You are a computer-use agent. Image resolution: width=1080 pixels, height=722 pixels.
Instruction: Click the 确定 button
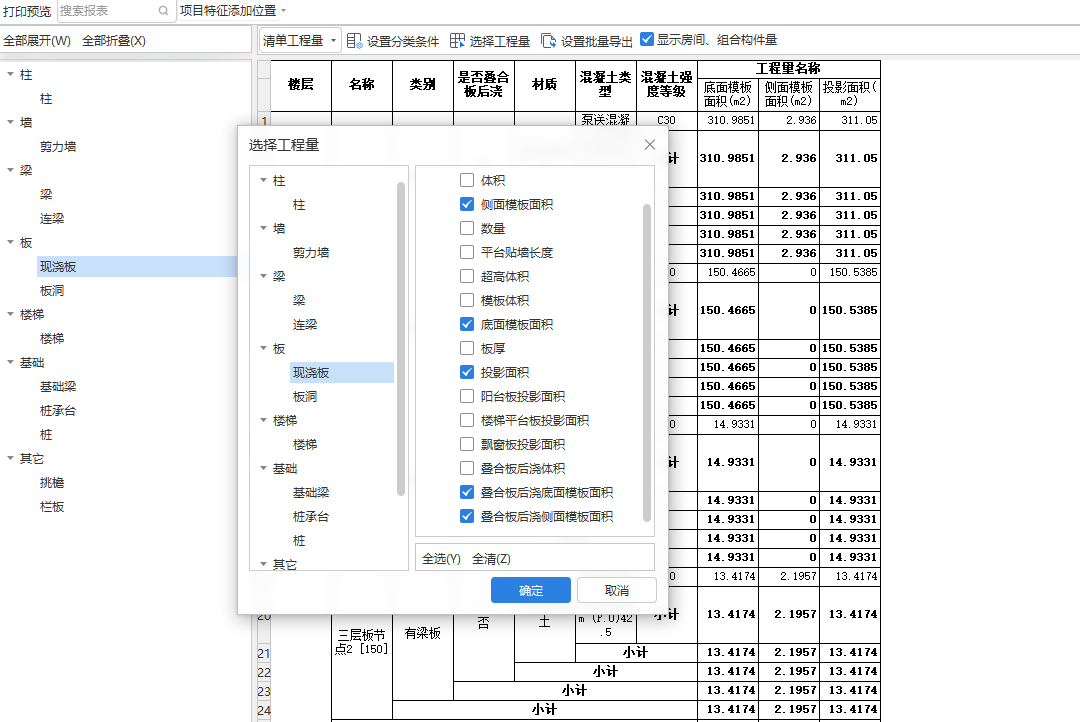(x=530, y=590)
